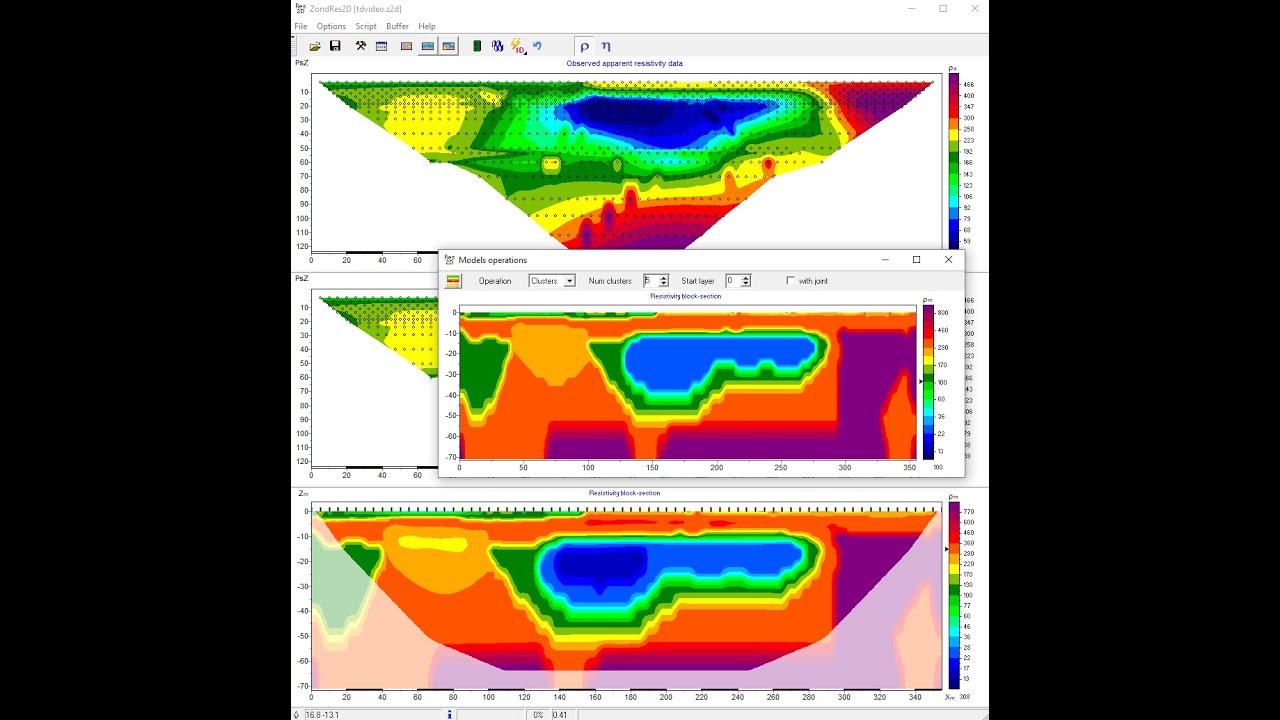1280x720 pixels.
Task: Click the '0.41' value in the status bar
Action: [560, 715]
